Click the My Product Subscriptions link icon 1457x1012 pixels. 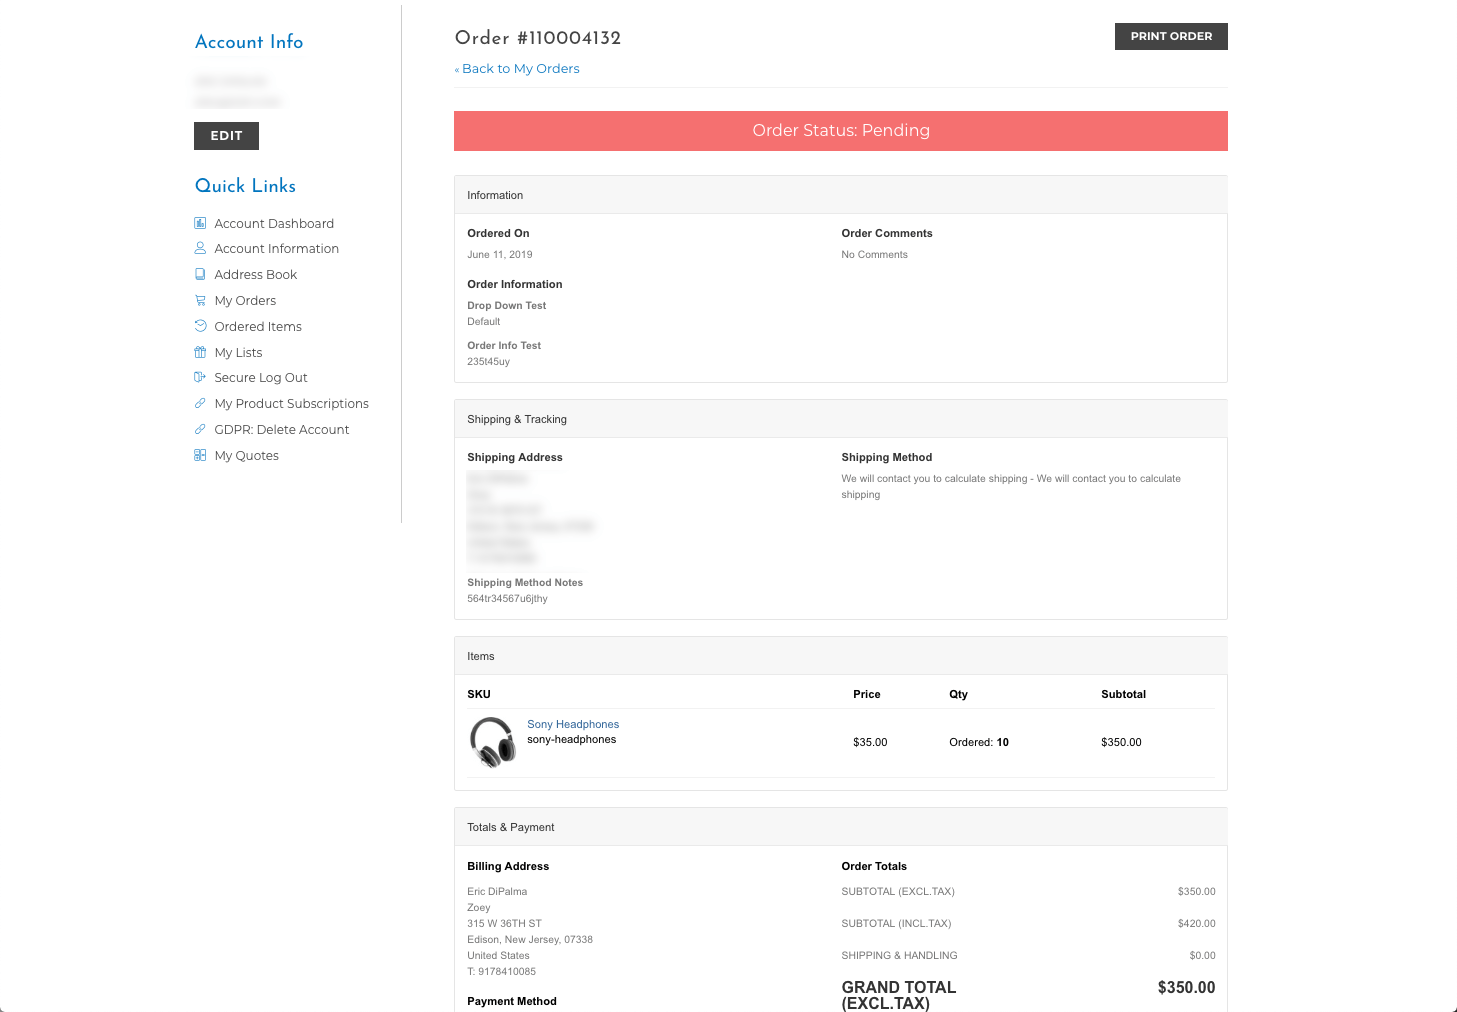[x=200, y=403]
